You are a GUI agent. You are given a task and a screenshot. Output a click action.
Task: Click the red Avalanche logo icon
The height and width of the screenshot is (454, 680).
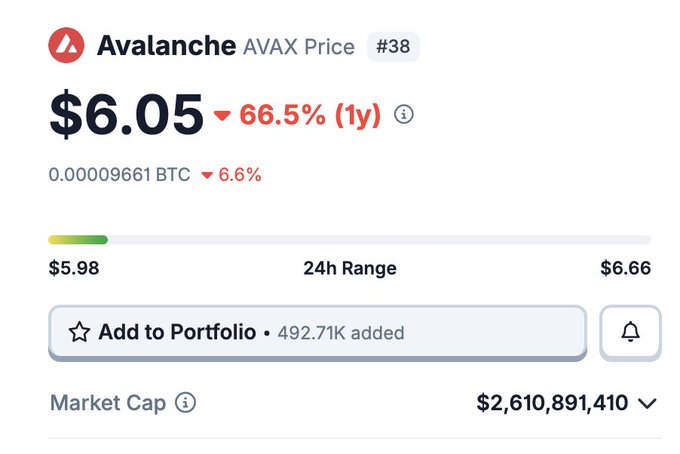point(66,45)
